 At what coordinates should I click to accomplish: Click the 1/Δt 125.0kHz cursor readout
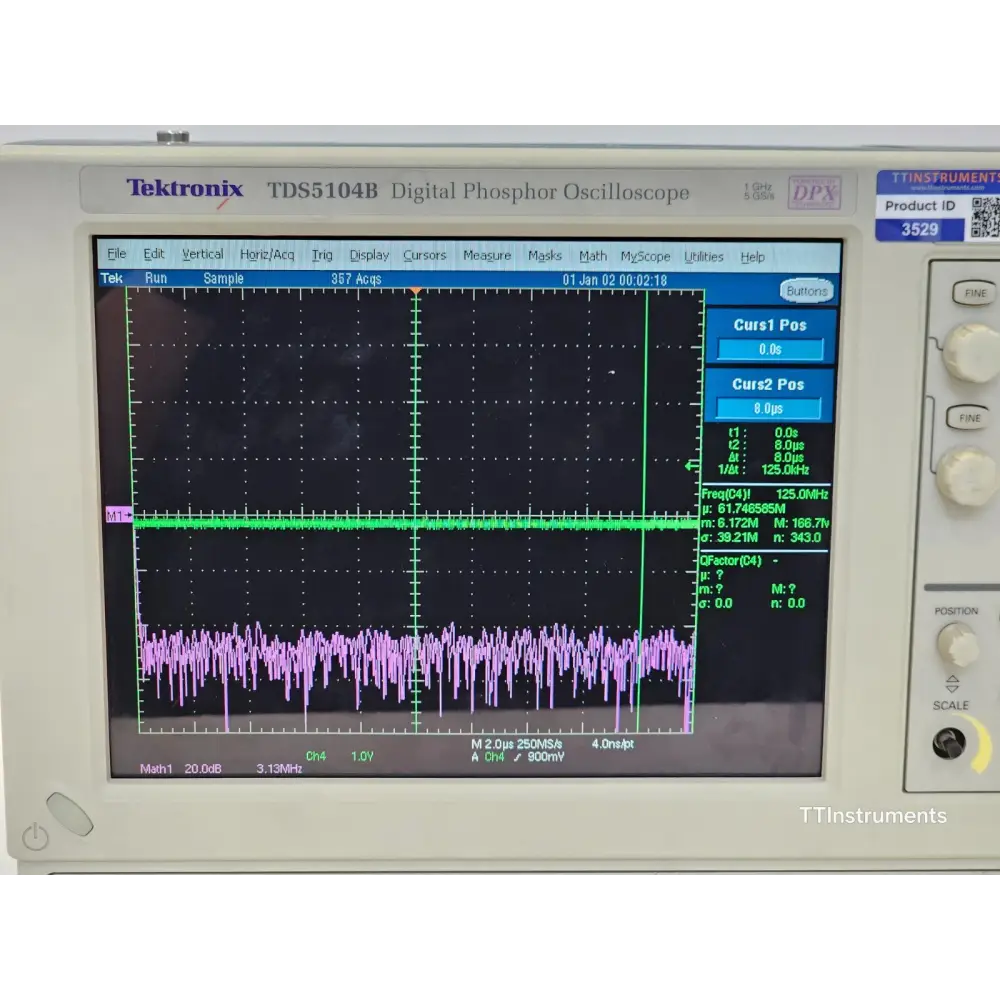pyautogui.click(x=763, y=470)
